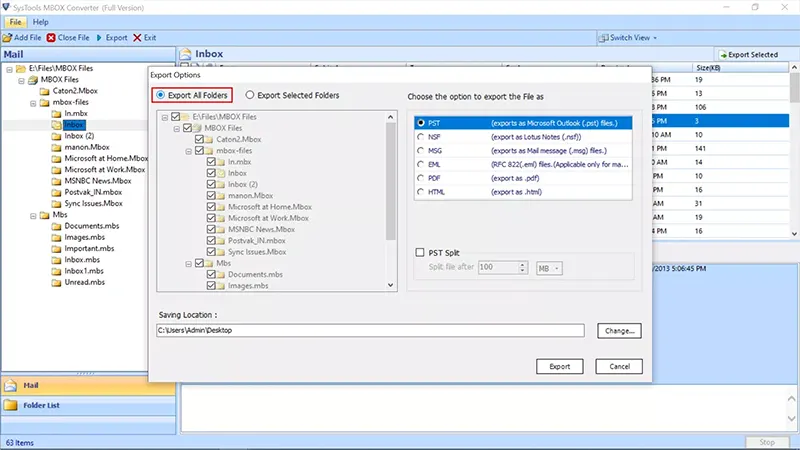This screenshot has height=450, width=800.
Task: Click the Folder List pane icon
Action: (x=11, y=405)
